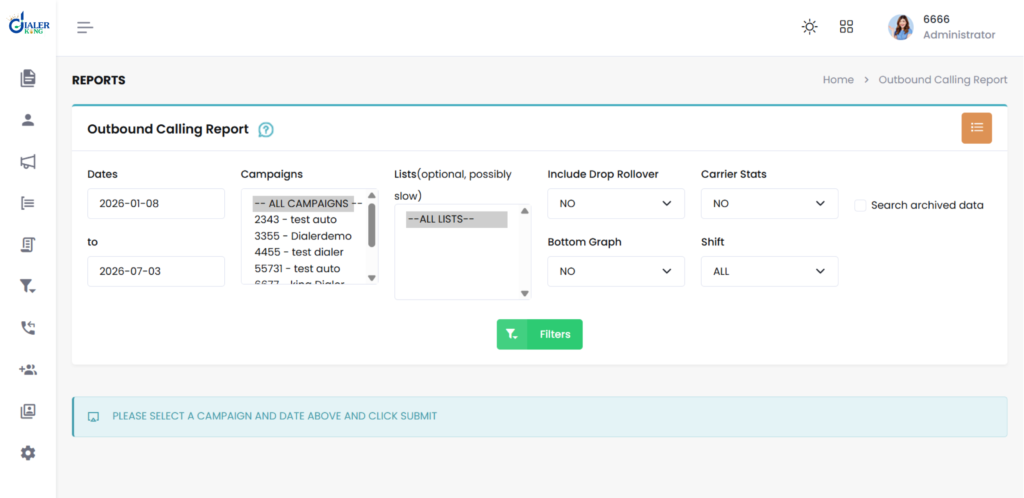Image resolution: width=1024 pixels, height=498 pixels.
Task: Switch theme with the sun icon
Action: coord(810,27)
